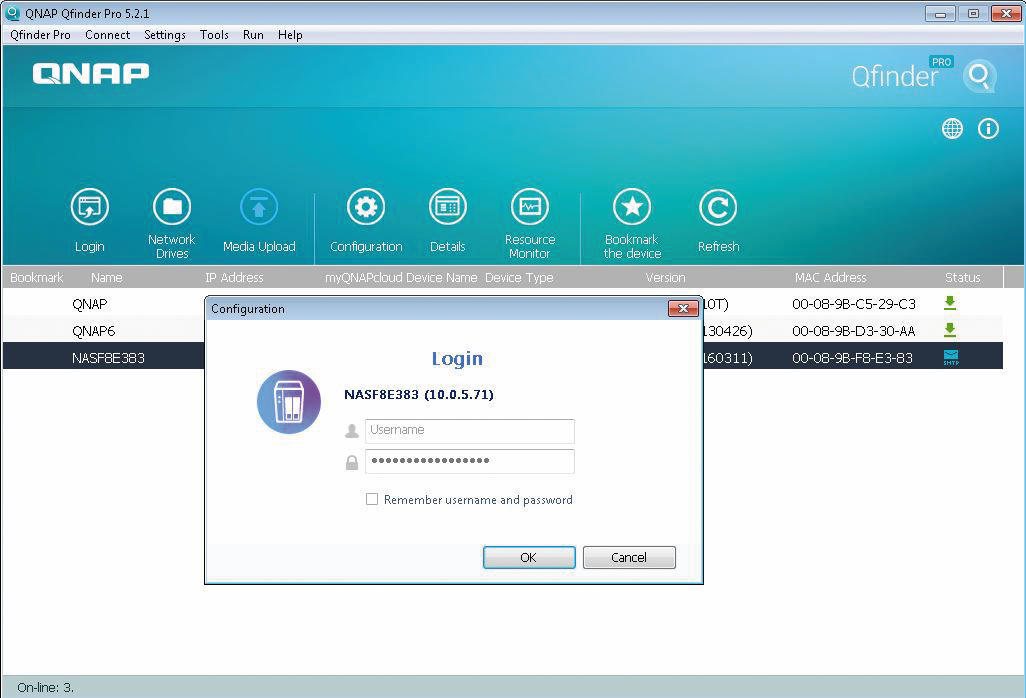Show device Details

tap(448, 207)
